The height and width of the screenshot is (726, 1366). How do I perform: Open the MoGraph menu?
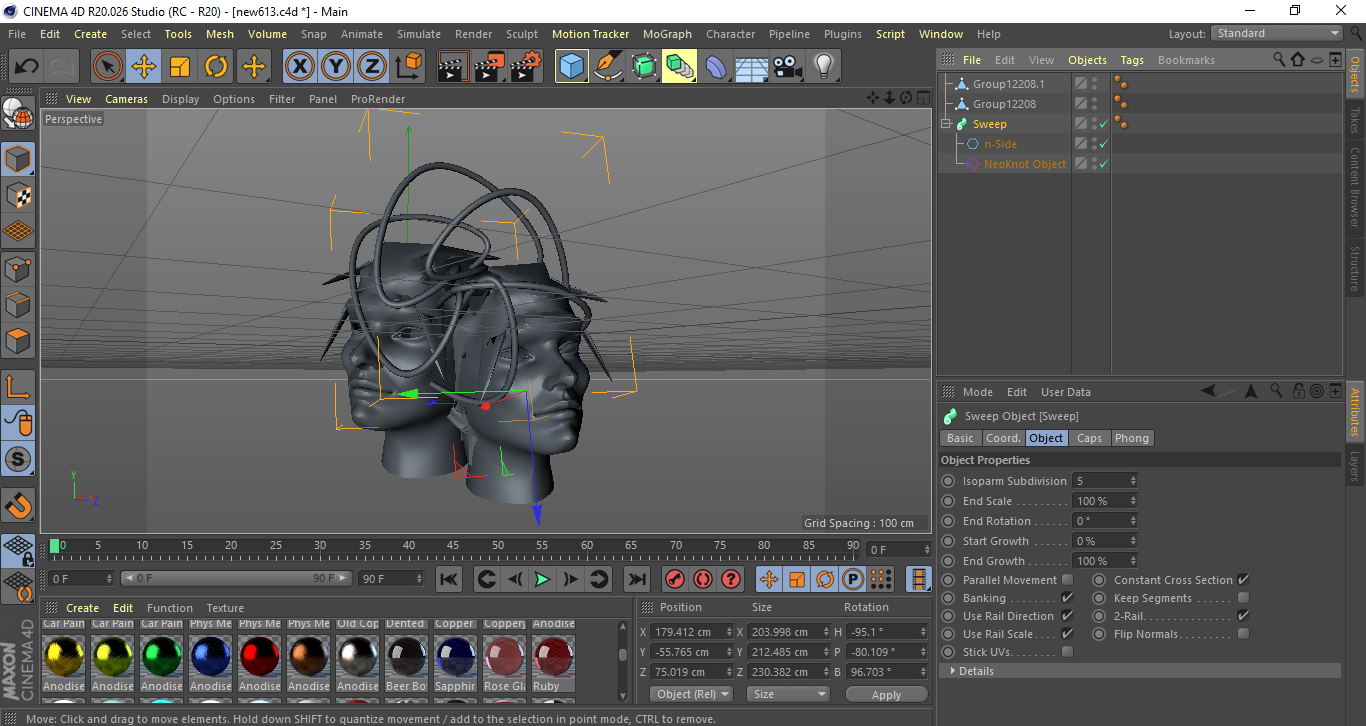(x=667, y=34)
